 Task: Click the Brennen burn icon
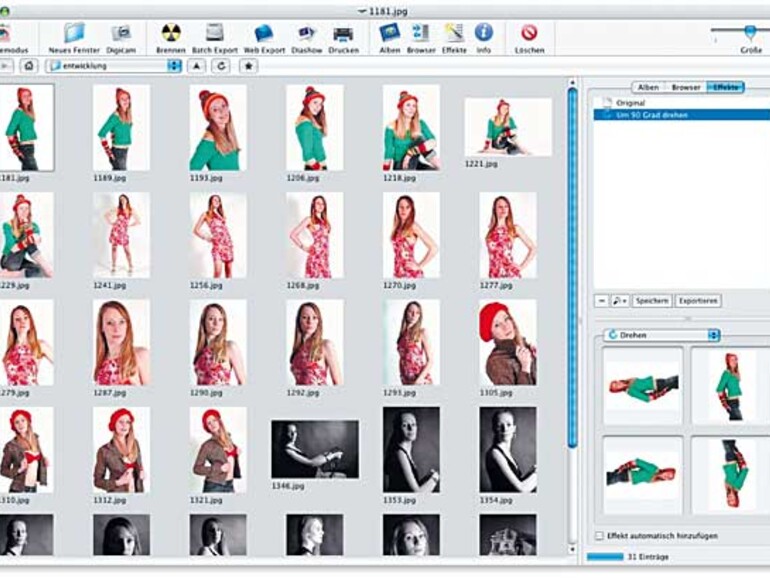point(171,34)
